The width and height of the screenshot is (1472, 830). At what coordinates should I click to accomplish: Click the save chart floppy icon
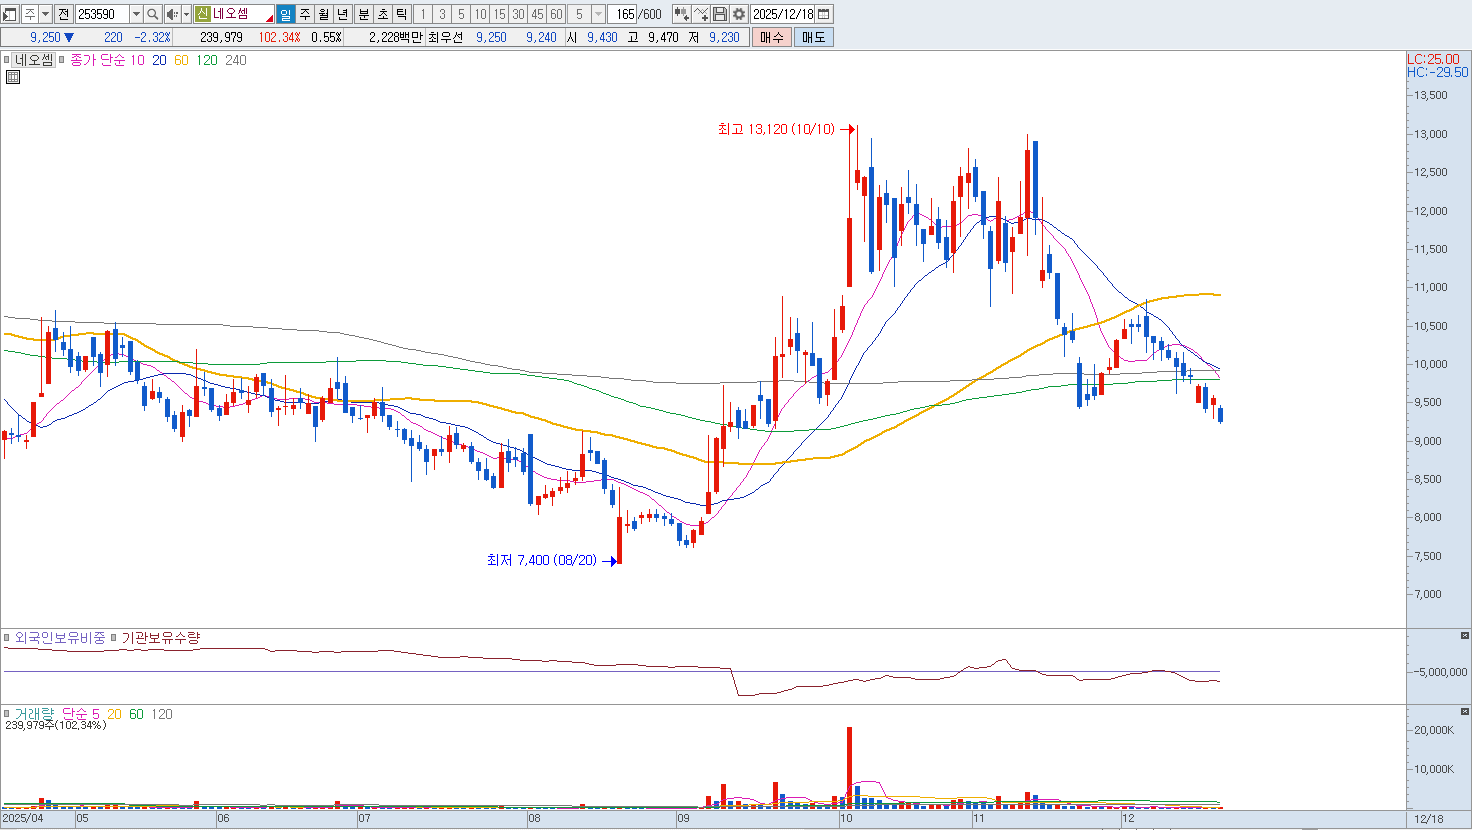click(x=720, y=14)
